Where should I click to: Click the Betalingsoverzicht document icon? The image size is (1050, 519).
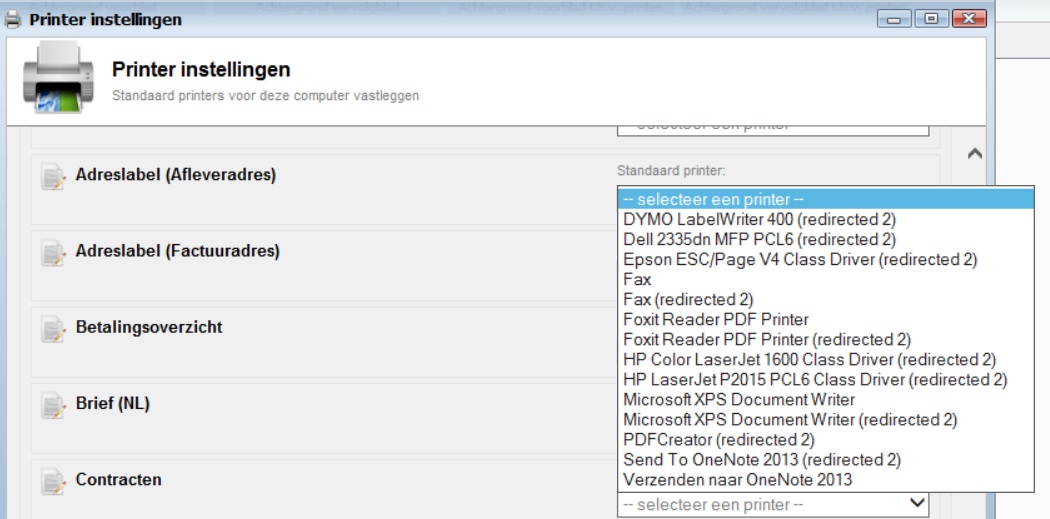[x=52, y=329]
